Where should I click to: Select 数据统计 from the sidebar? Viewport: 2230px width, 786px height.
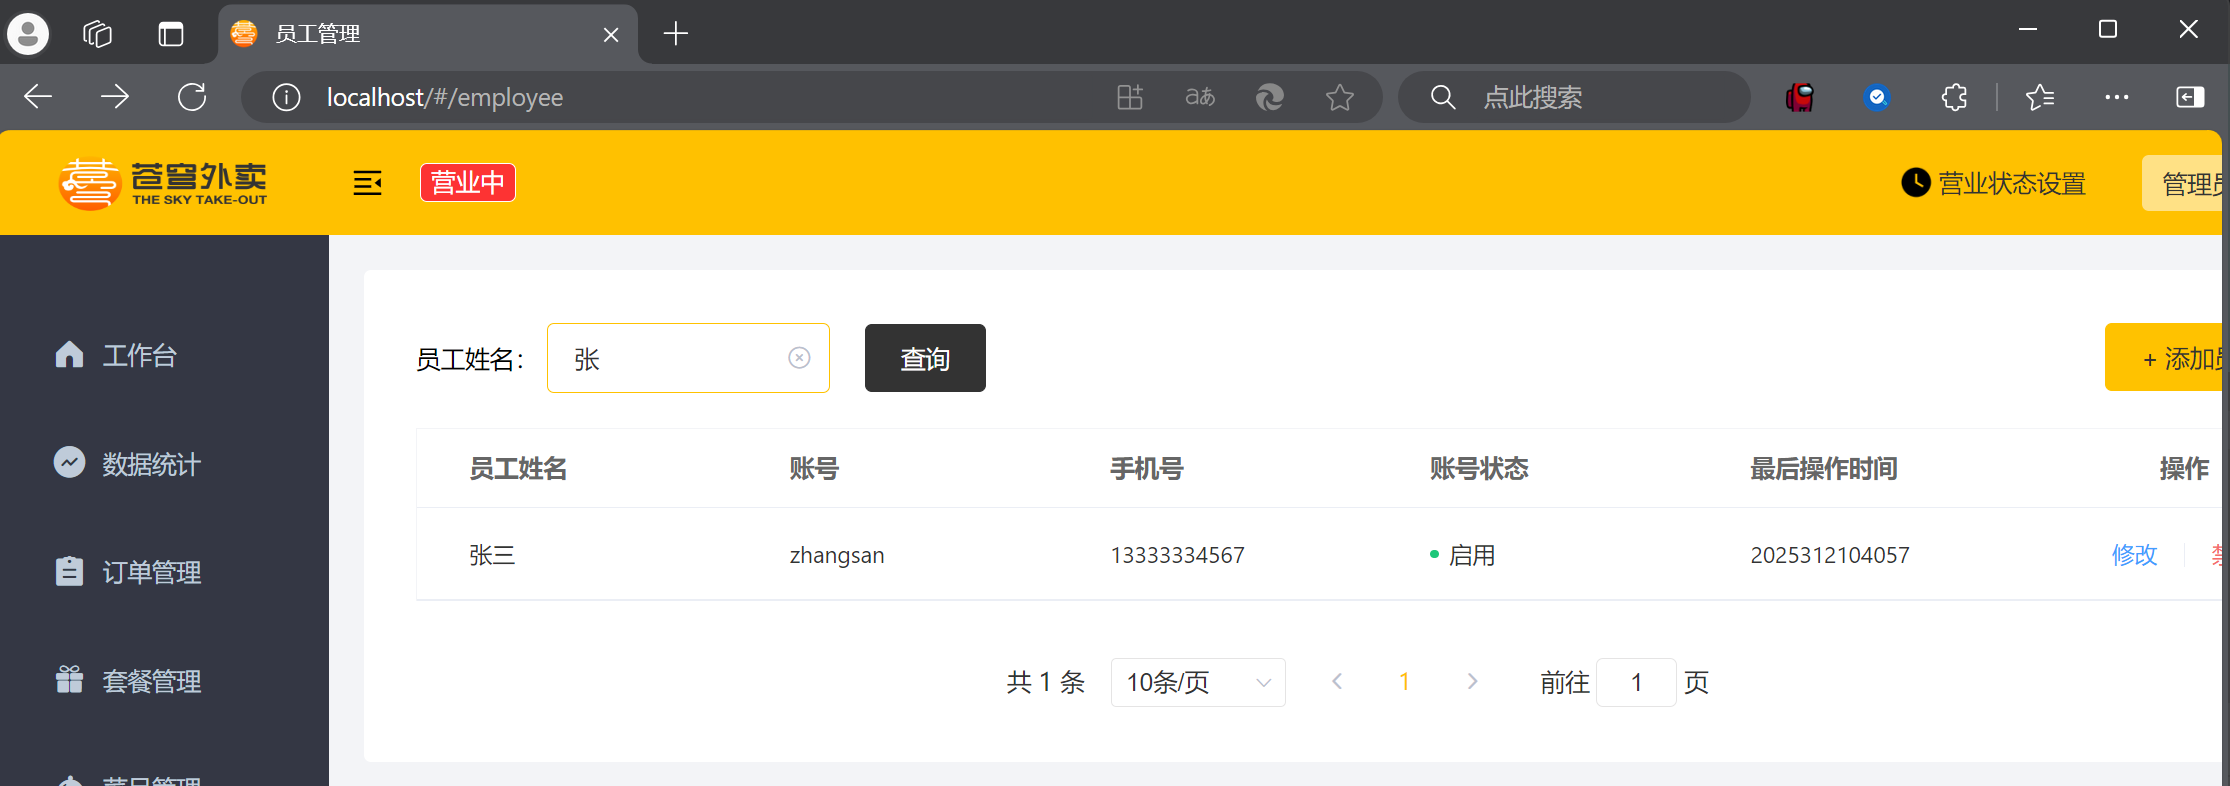click(x=151, y=464)
